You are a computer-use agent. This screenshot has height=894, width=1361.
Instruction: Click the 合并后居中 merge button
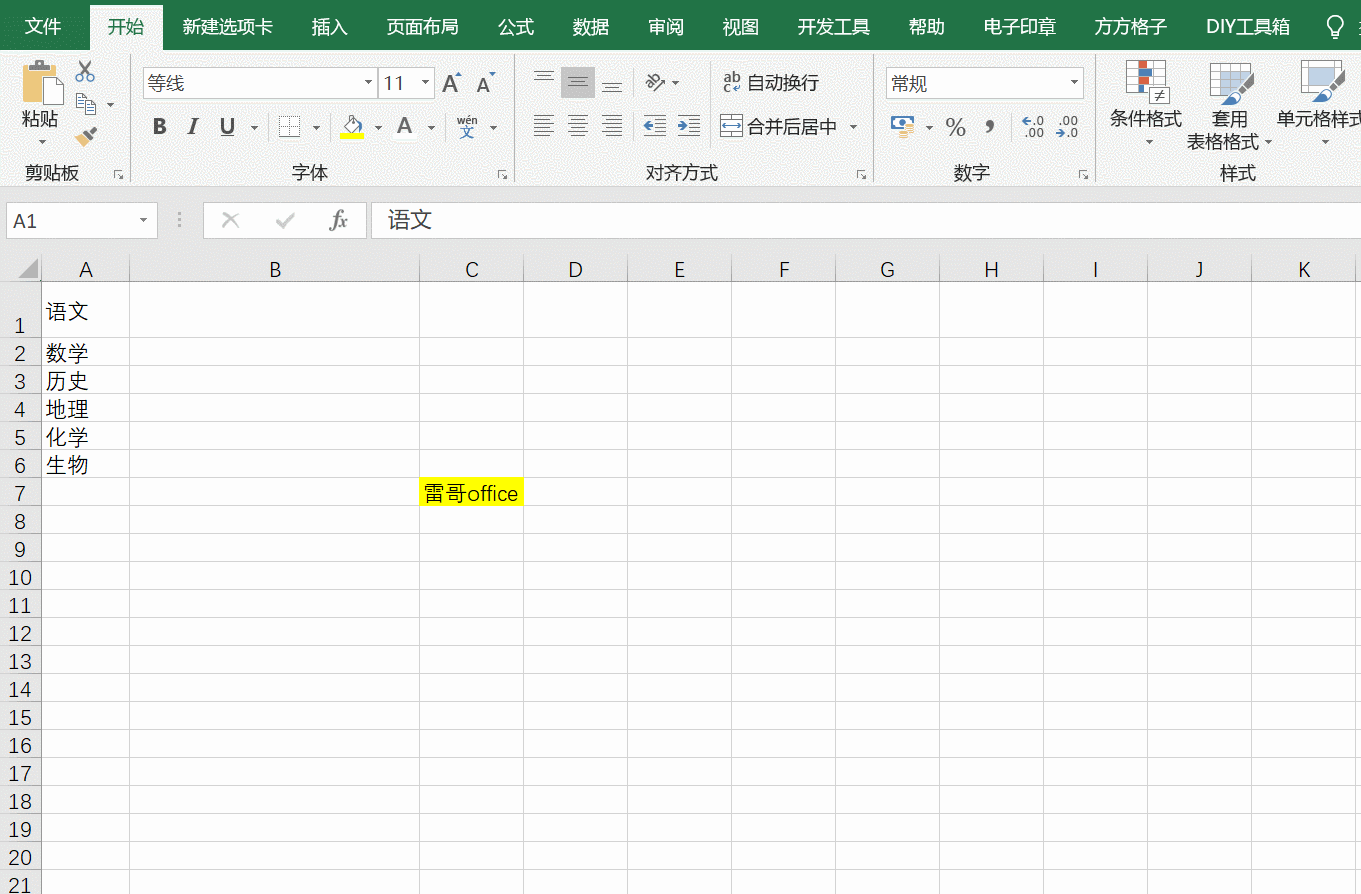pos(778,127)
